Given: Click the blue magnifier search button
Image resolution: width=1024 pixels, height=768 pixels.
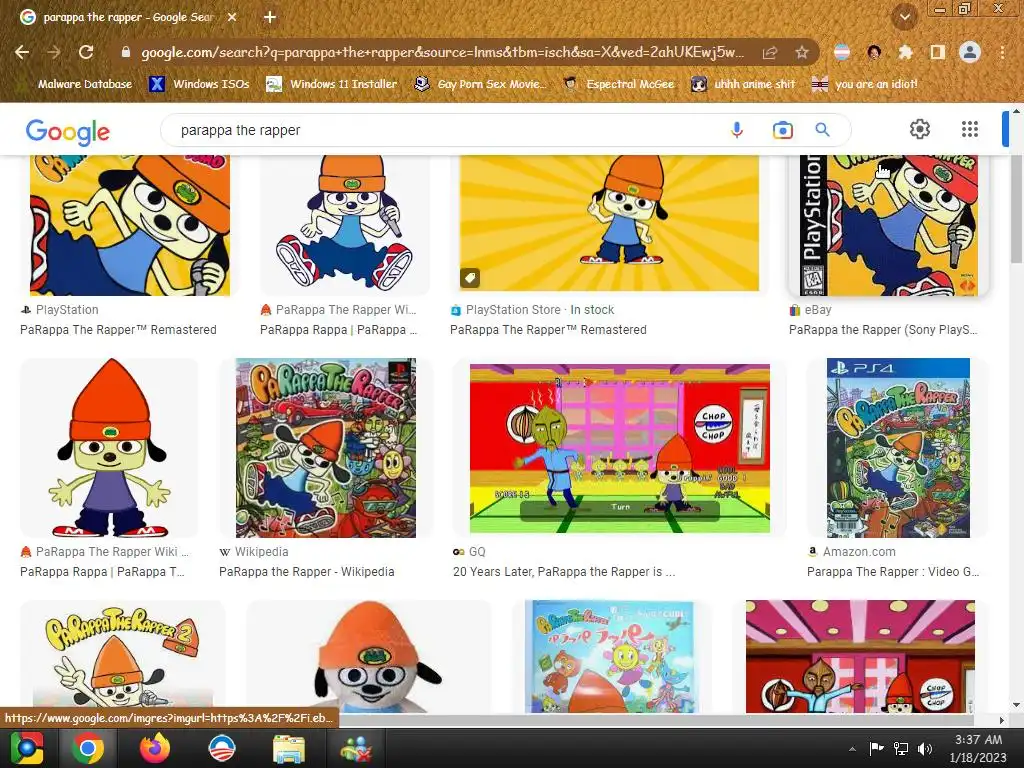Looking at the screenshot, I should point(823,130).
